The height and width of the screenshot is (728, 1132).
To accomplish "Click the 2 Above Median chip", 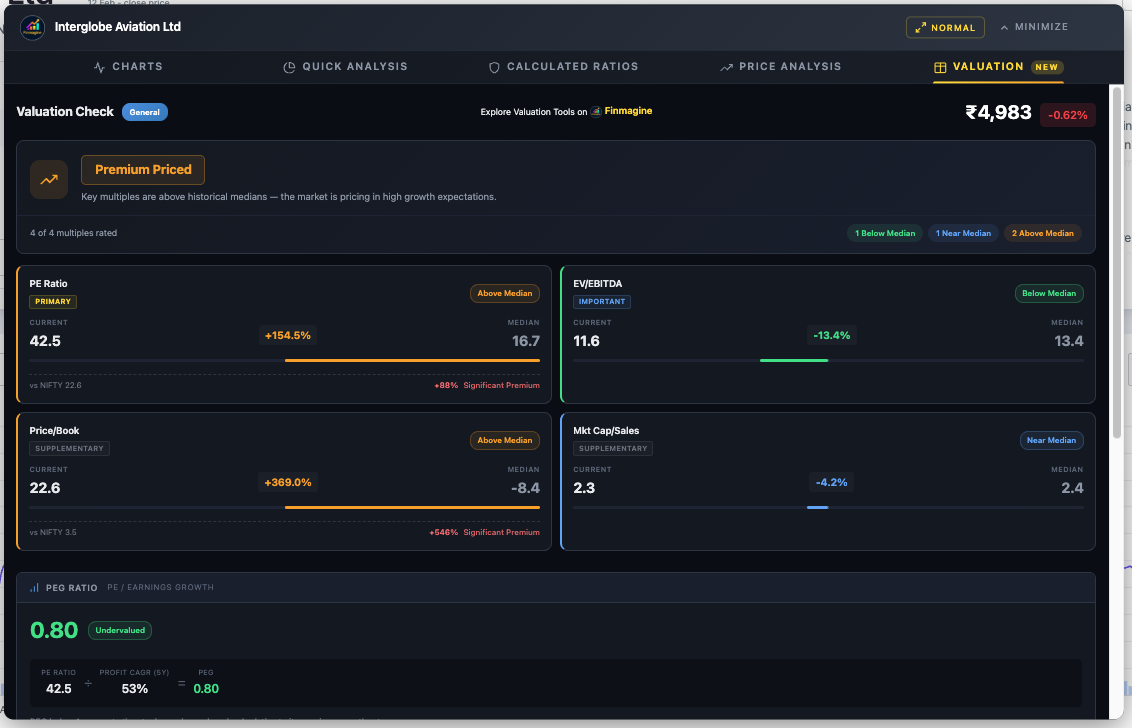I will pyautogui.click(x=1044, y=233).
